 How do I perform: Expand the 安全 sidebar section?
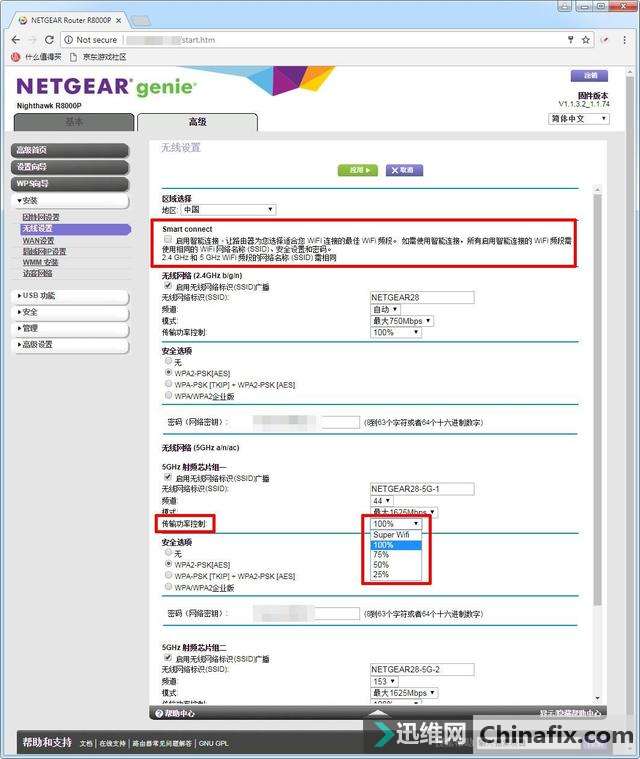tap(70, 312)
